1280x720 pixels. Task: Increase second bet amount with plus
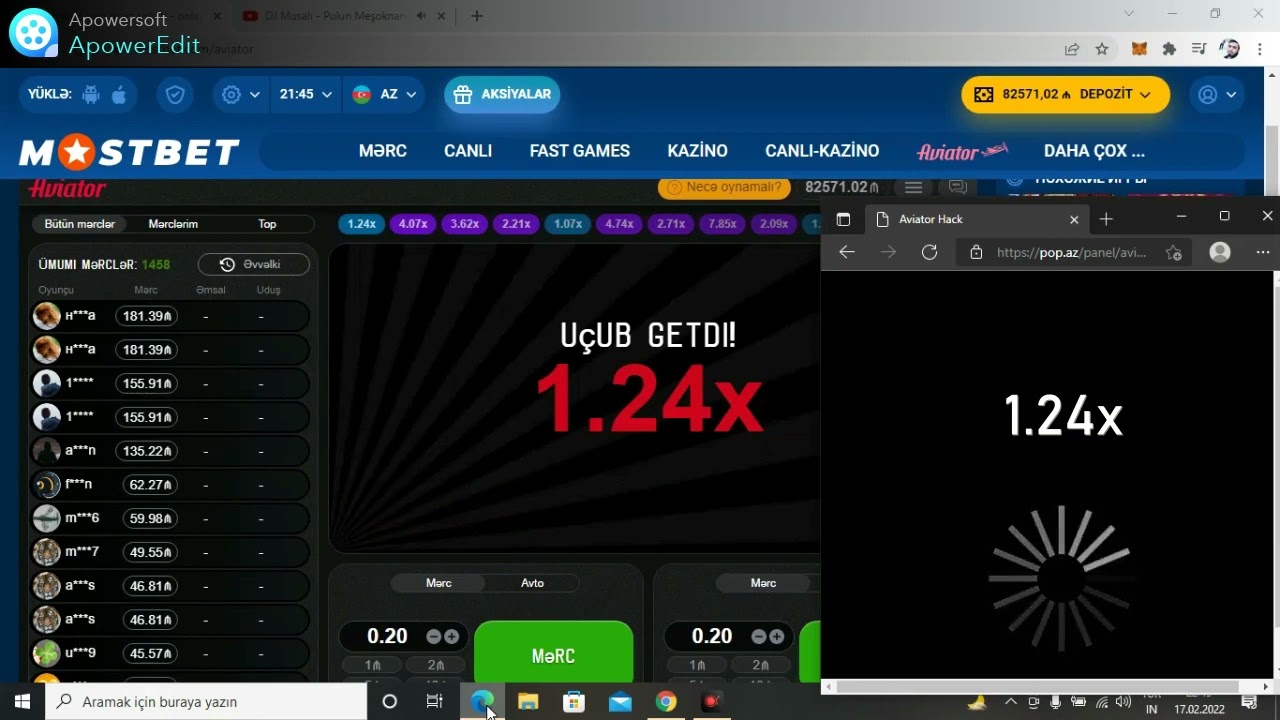pyautogui.click(x=777, y=636)
